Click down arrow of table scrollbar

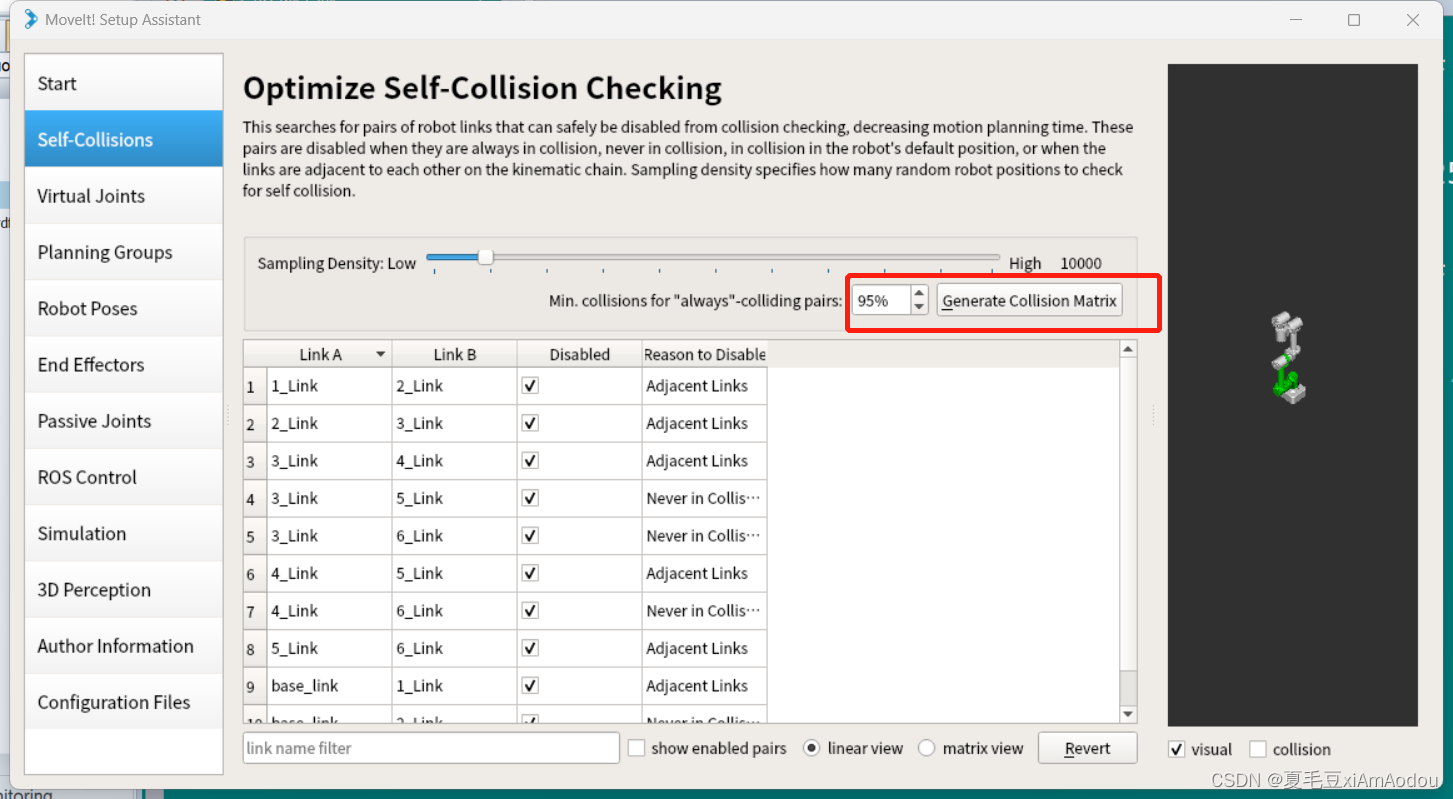click(1128, 714)
